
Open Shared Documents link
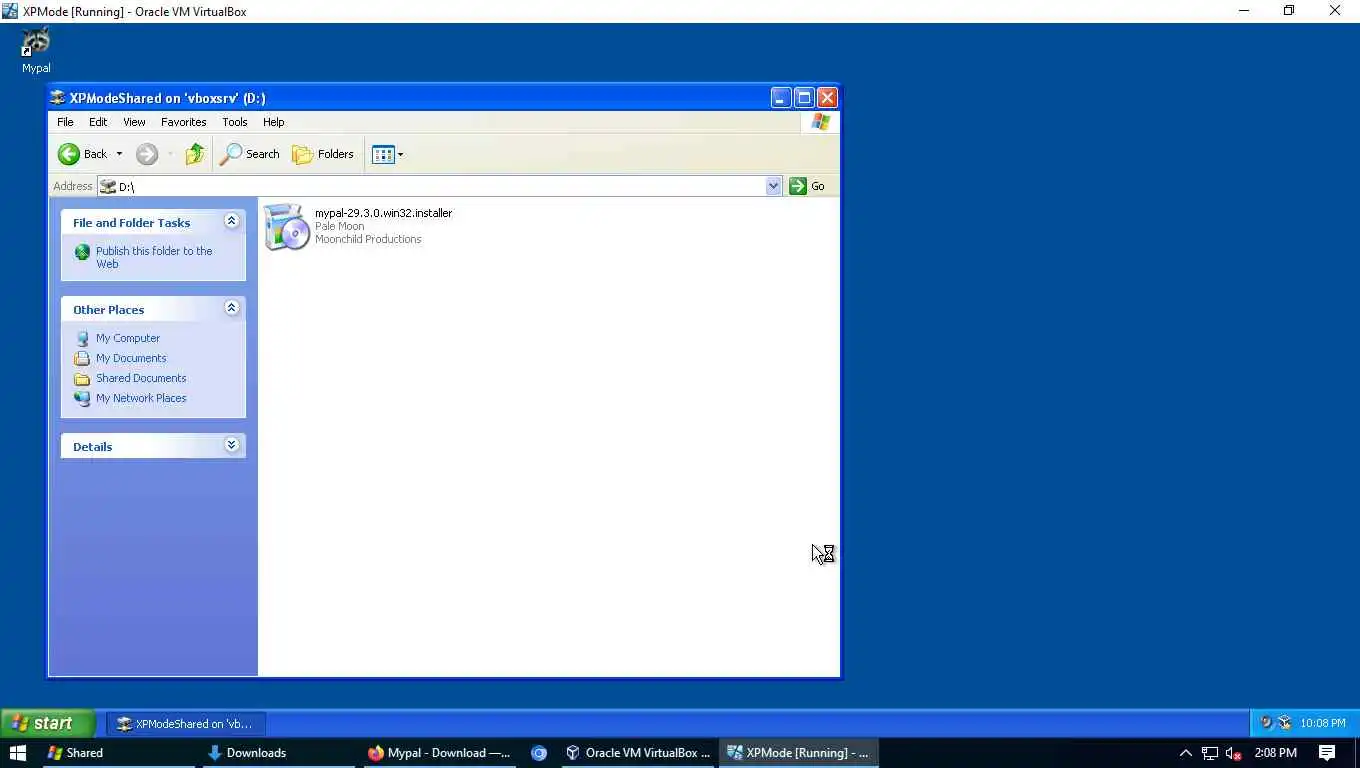click(x=141, y=378)
